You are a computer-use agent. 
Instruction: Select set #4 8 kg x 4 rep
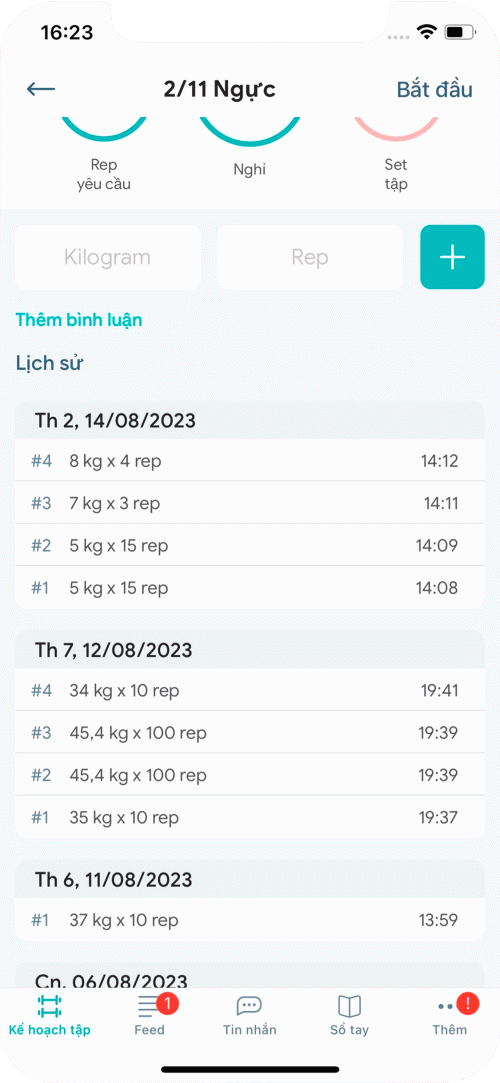coord(250,461)
